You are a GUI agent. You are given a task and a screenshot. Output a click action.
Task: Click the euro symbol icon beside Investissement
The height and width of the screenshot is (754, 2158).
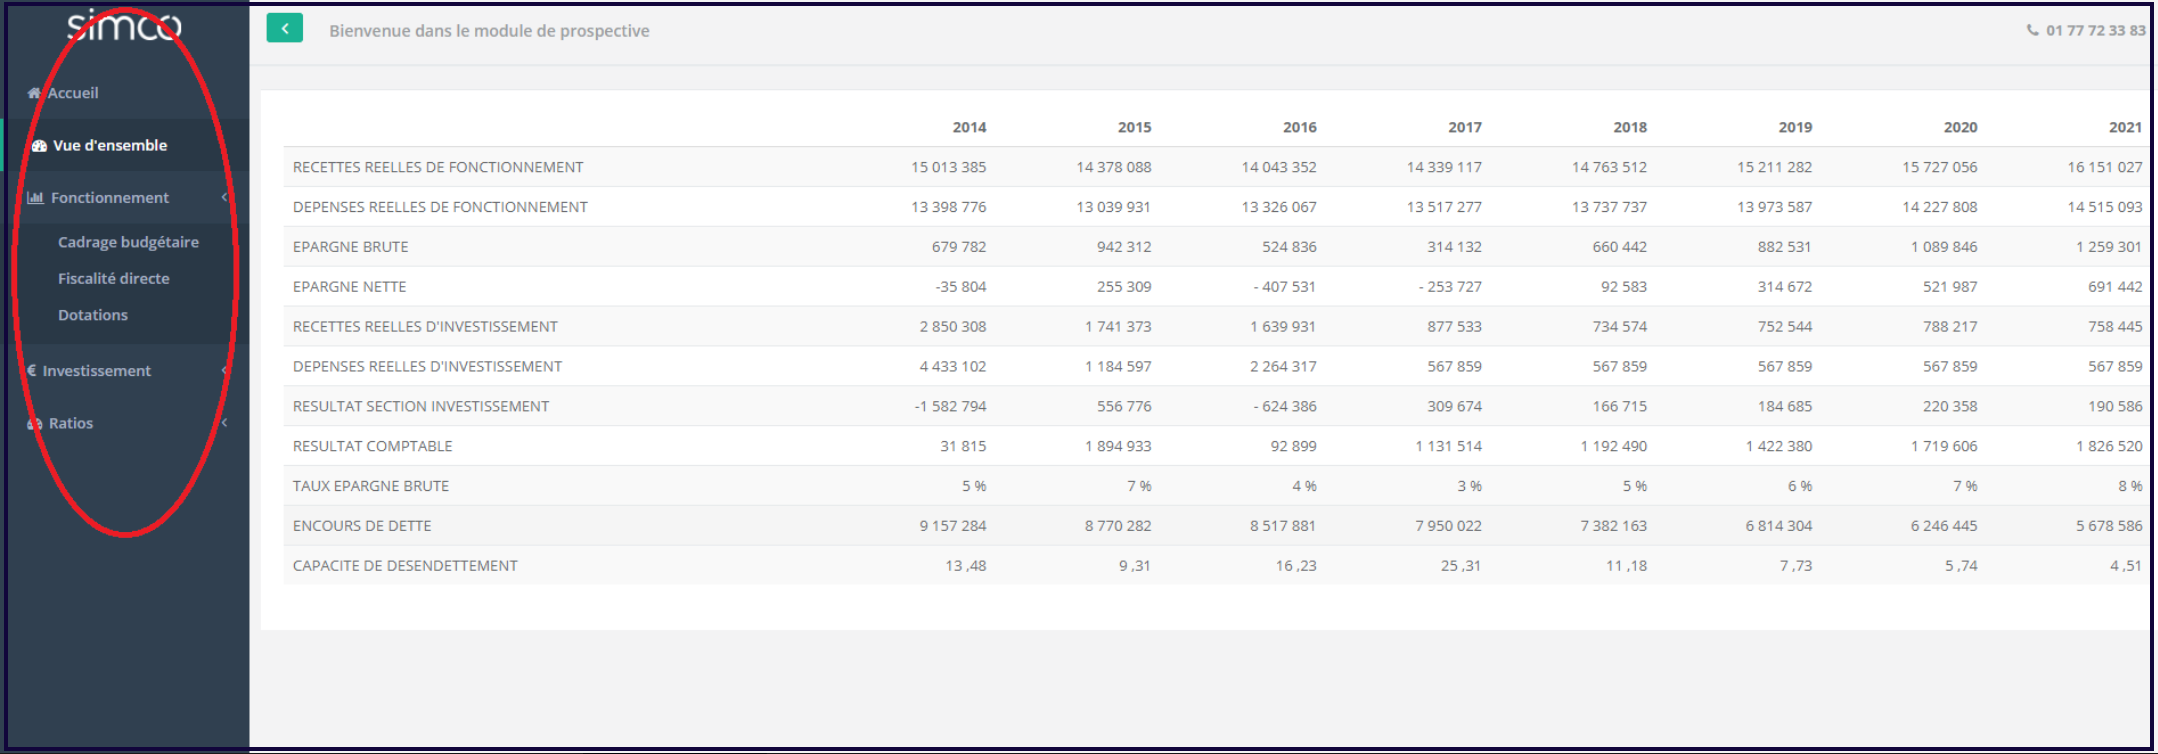(32, 371)
